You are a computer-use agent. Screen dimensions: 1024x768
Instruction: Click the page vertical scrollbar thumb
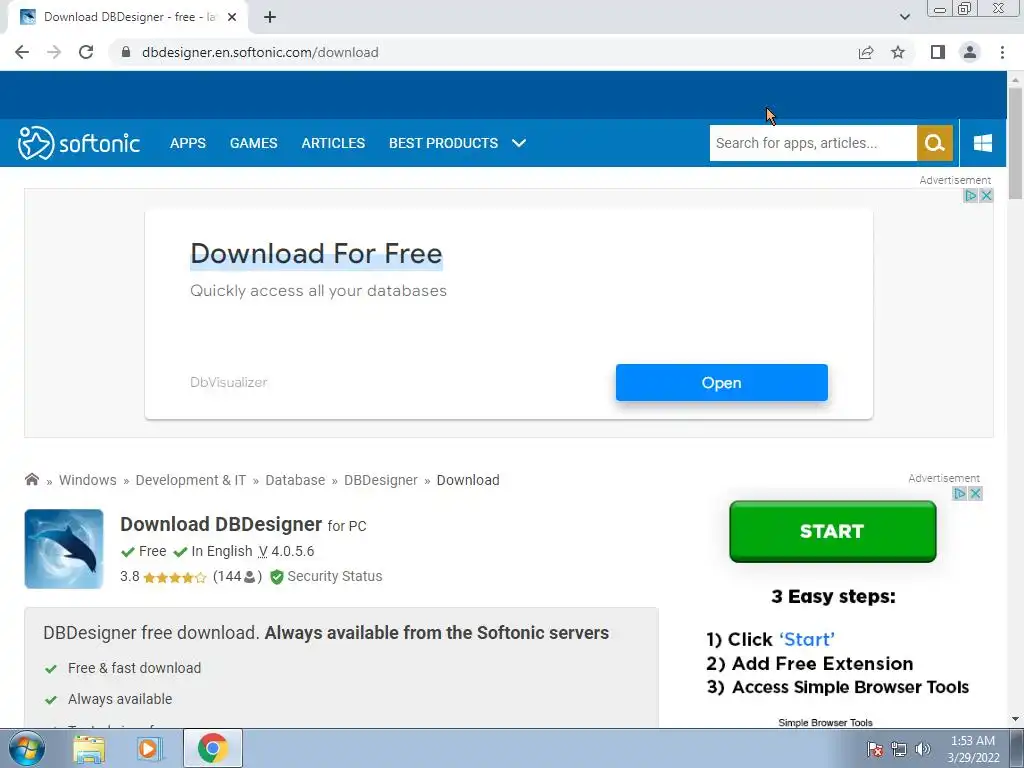click(1015, 142)
